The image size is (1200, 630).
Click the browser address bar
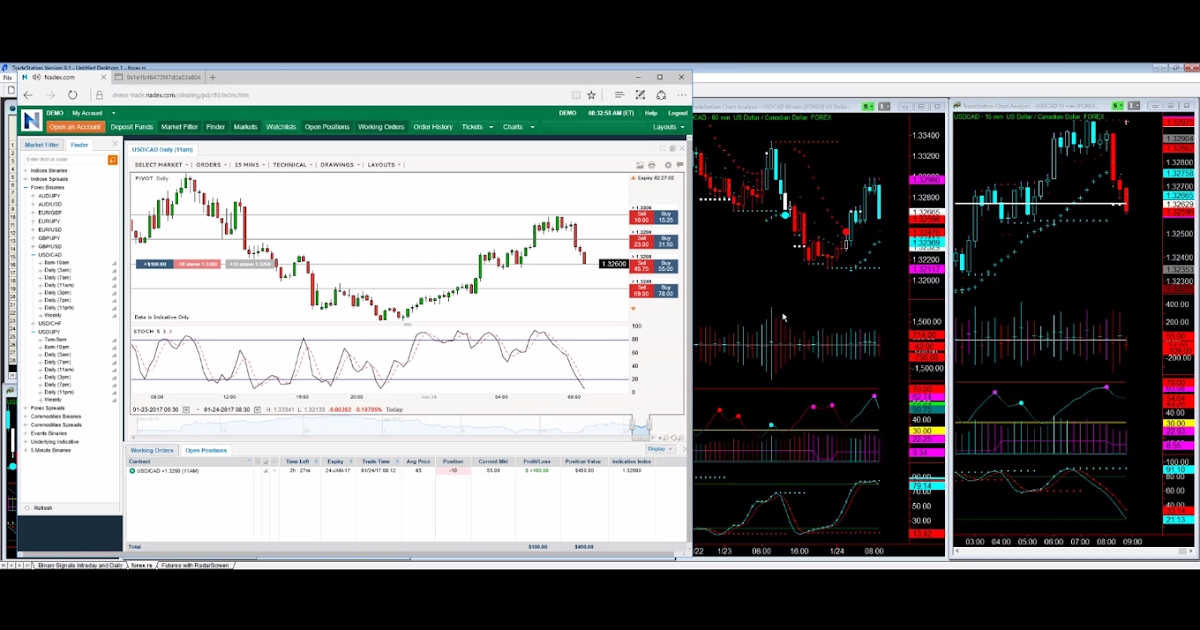(330, 95)
